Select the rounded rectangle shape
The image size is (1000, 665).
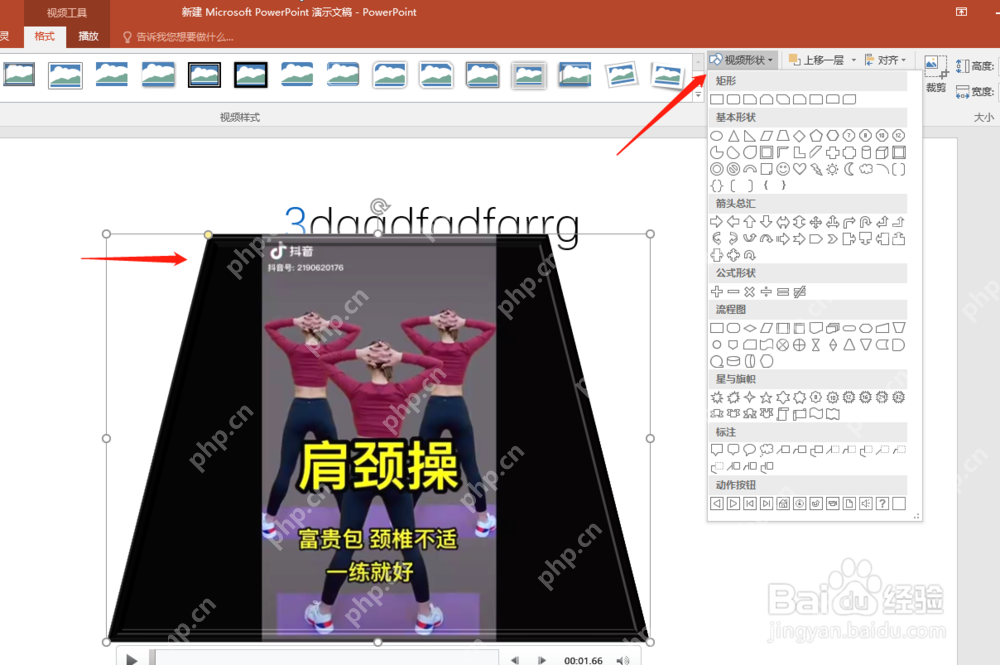733,99
